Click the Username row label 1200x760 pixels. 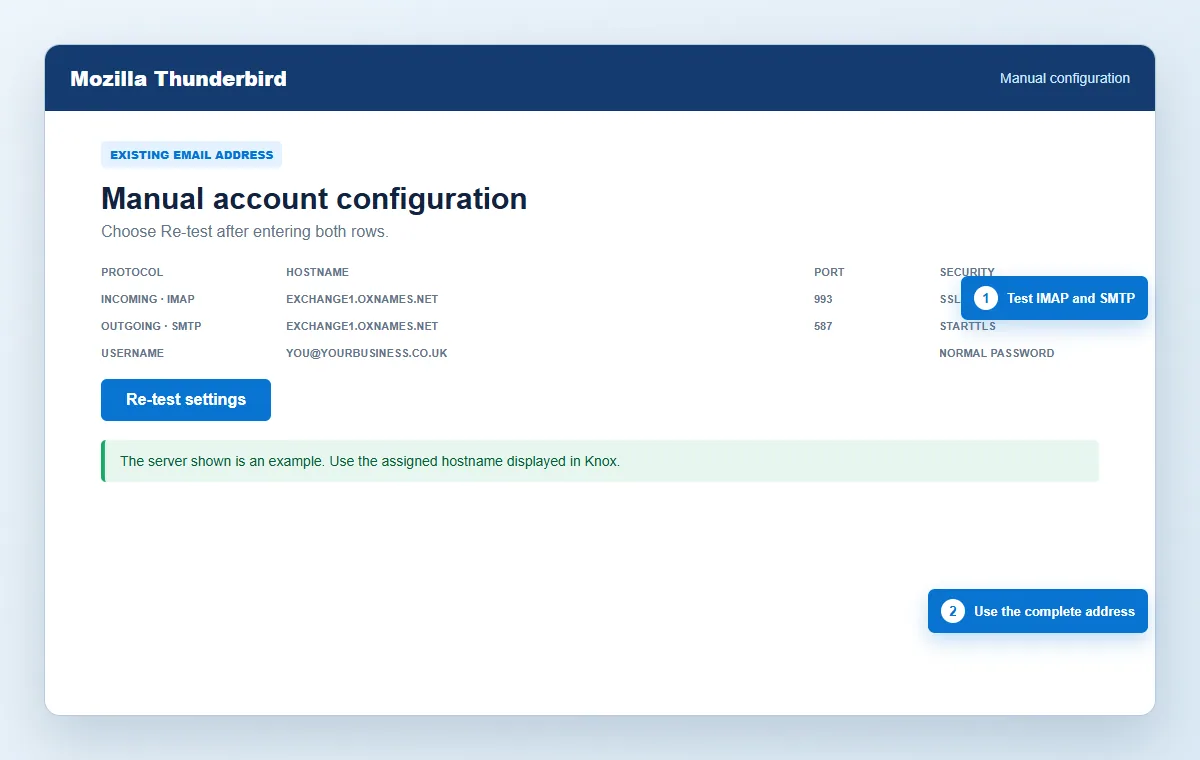[x=132, y=353]
